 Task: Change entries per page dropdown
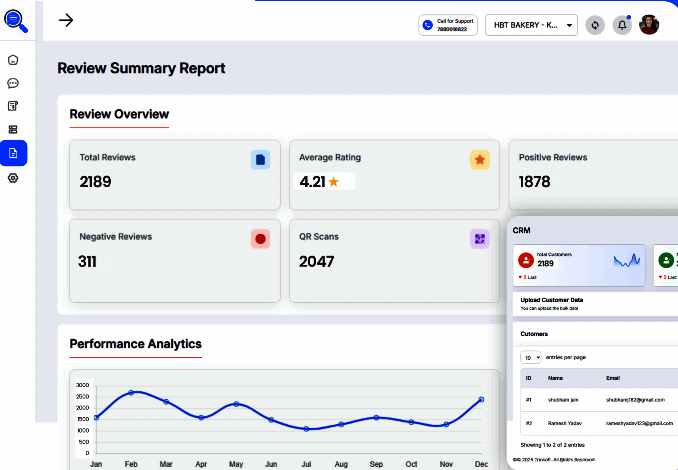(530, 357)
